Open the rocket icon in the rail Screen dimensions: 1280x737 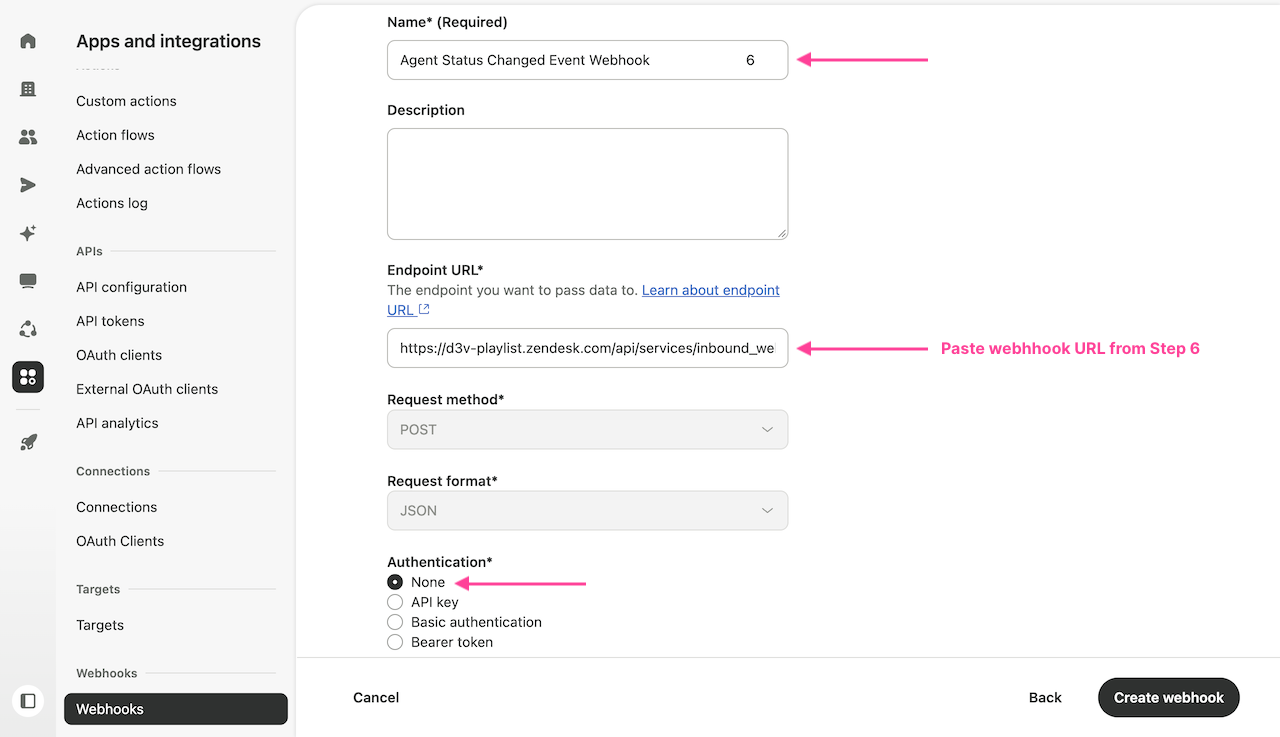28,443
